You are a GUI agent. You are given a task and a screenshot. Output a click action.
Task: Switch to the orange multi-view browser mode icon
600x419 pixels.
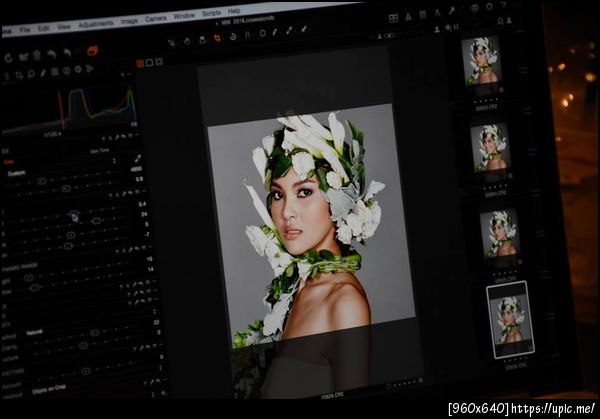click(x=140, y=64)
